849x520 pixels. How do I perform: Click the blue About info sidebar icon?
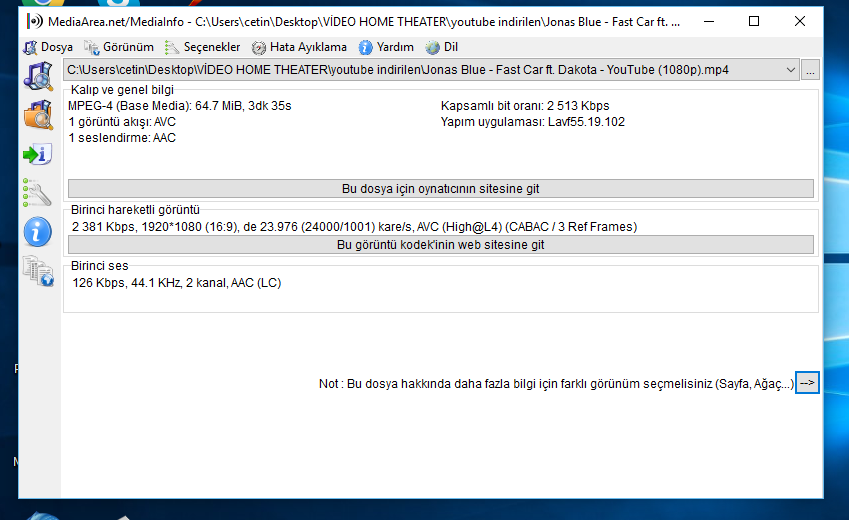(x=37, y=232)
